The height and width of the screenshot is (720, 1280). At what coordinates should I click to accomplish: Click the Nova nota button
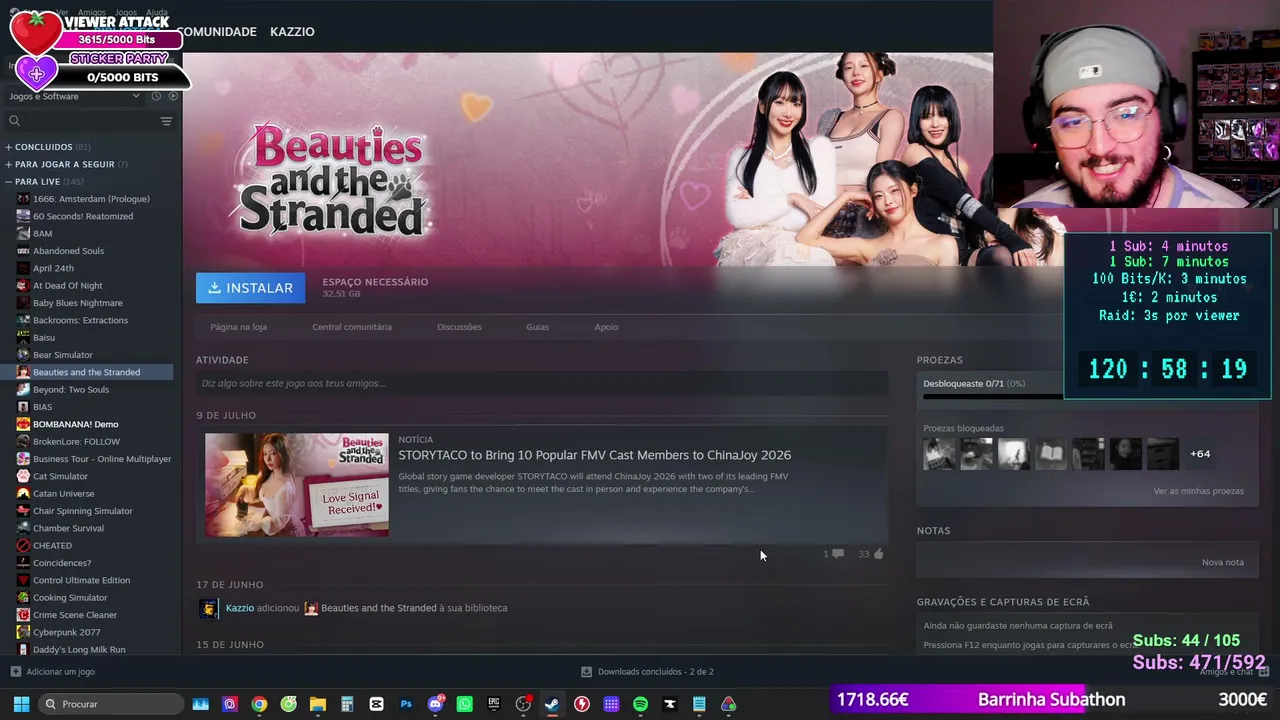pyautogui.click(x=1223, y=562)
